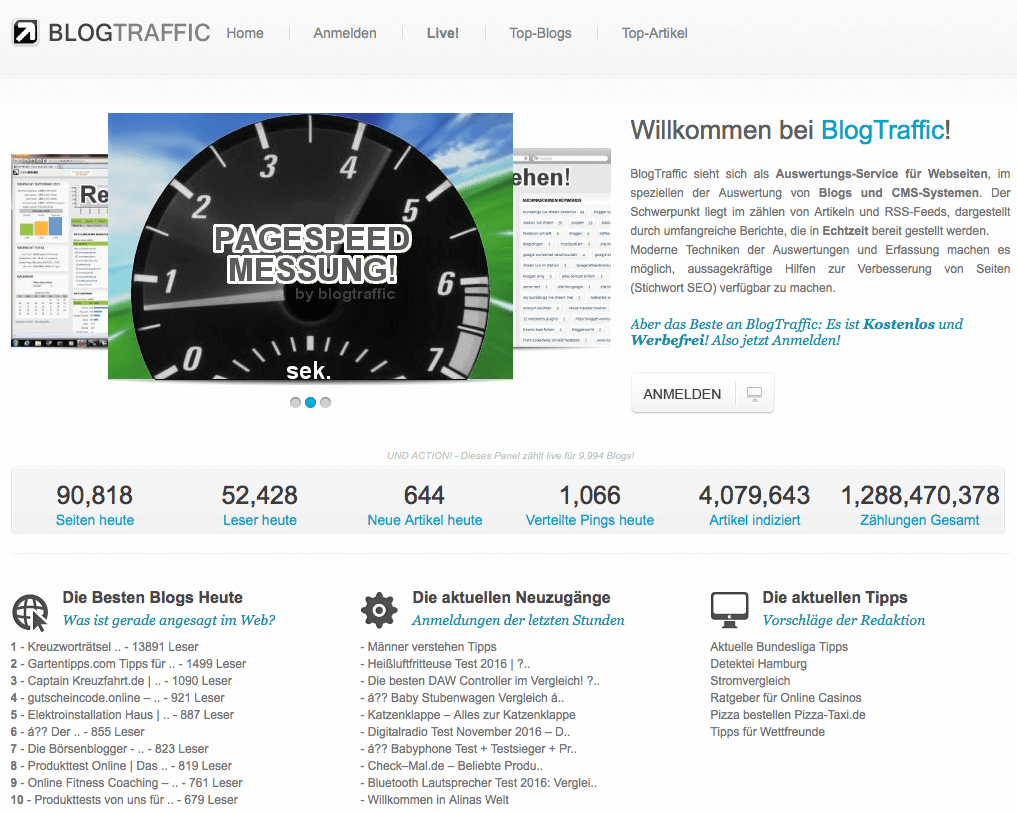This screenshot has width=1017, height=813.
Task: Click the left report screenshot slide
Action: pyautogui.click(x=60, y=251)
